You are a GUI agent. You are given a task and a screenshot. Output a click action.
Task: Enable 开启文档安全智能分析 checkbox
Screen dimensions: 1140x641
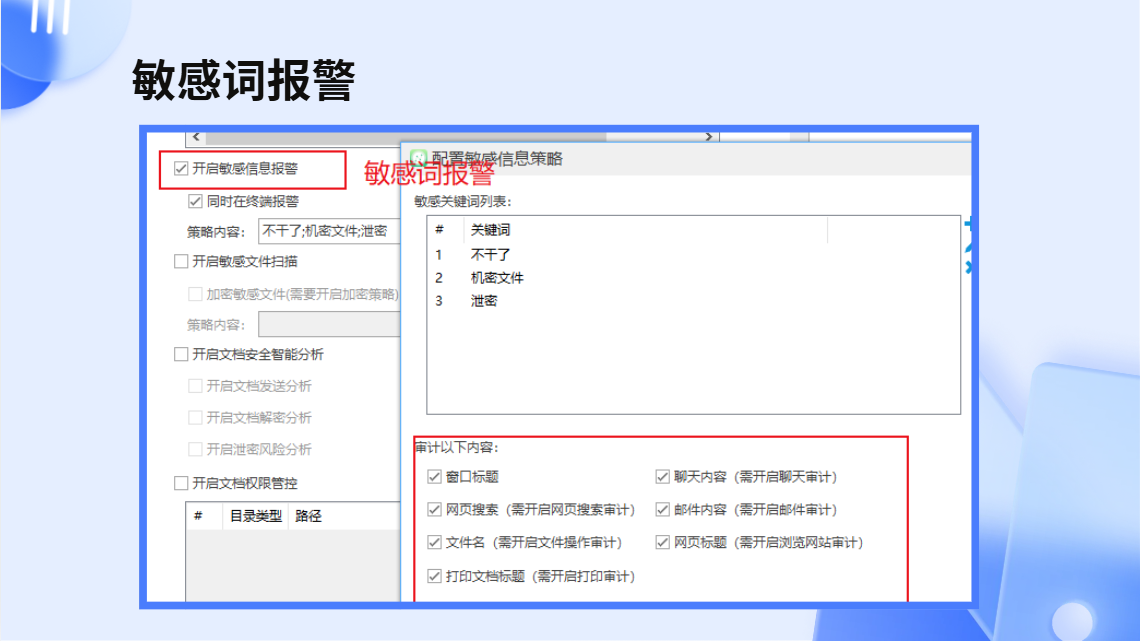click(181, 354)
